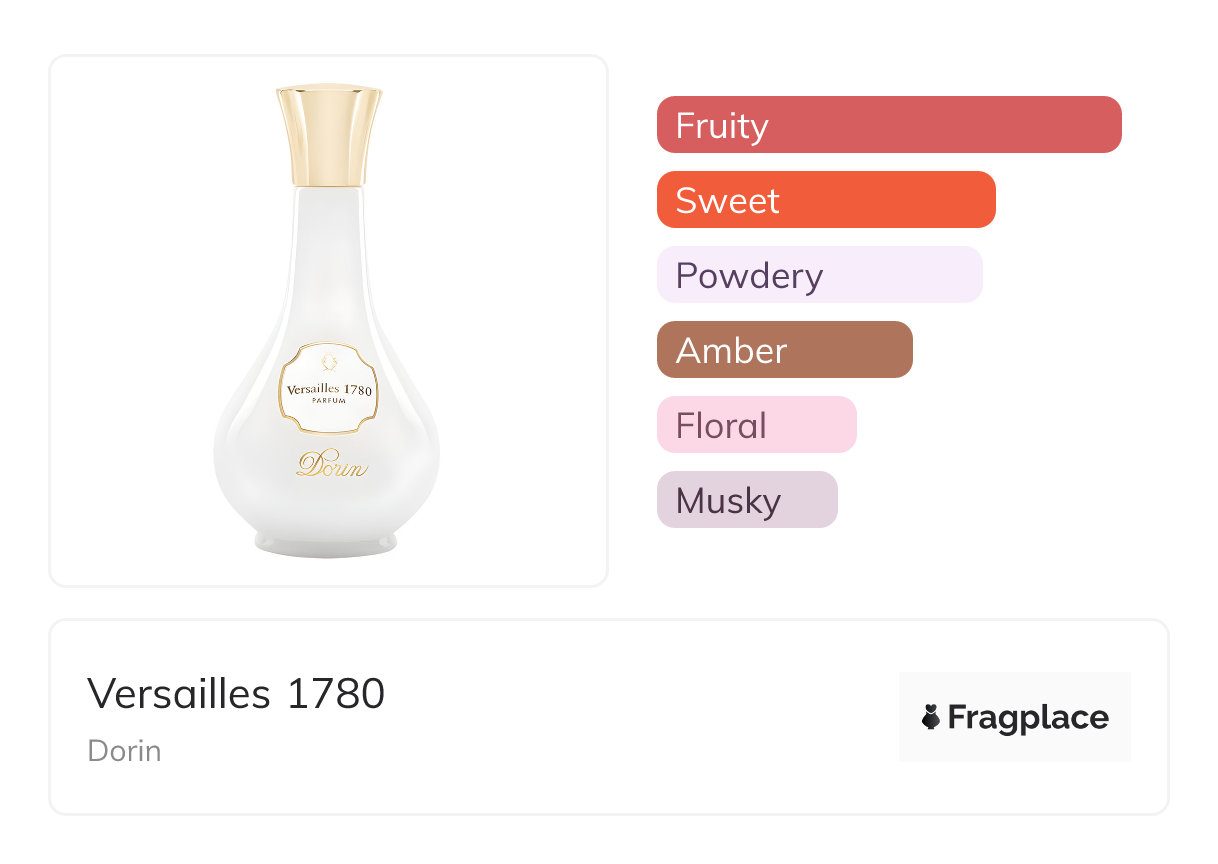Click the Fragplace perfume bottle logo icon
Image resolution: width=1218 pixels, height=864 pixels.
click(931, 717)
